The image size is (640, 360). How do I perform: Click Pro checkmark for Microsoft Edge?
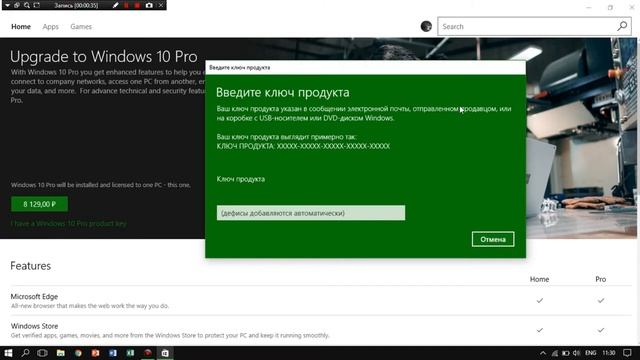[601, 300]
